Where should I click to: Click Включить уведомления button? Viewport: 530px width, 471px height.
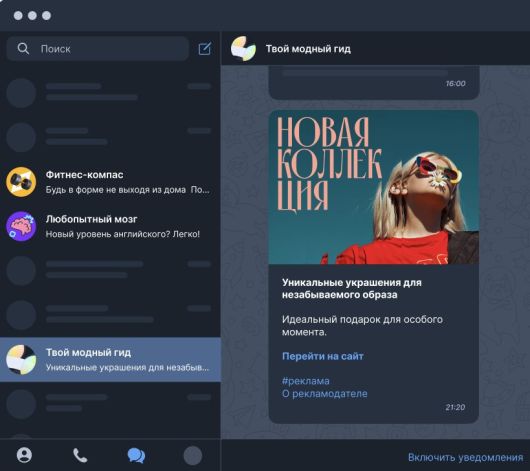465,457
